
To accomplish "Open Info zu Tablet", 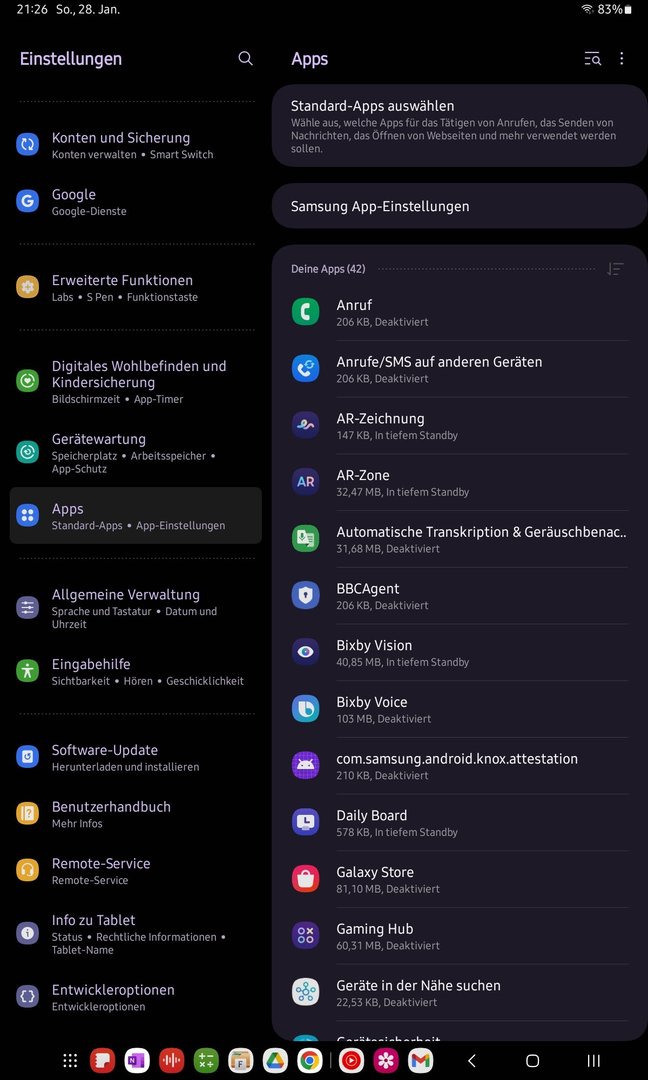I will click(136, 934).
